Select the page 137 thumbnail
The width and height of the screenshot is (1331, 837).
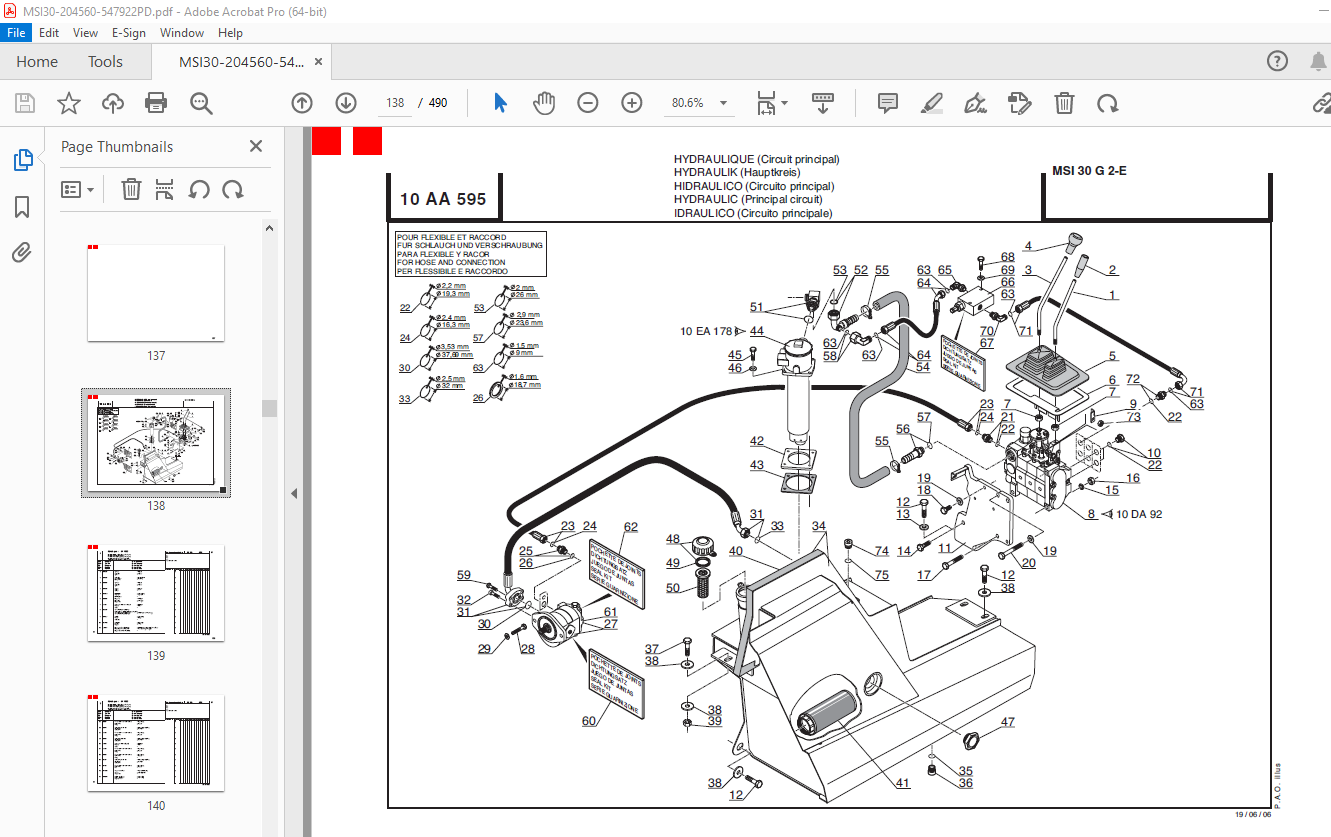(x=156, y=293)
